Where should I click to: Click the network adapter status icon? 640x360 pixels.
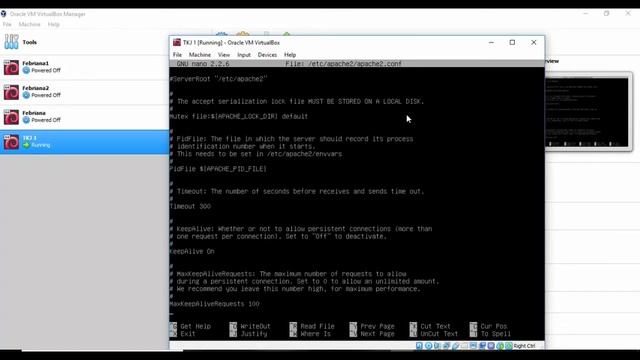446,346
